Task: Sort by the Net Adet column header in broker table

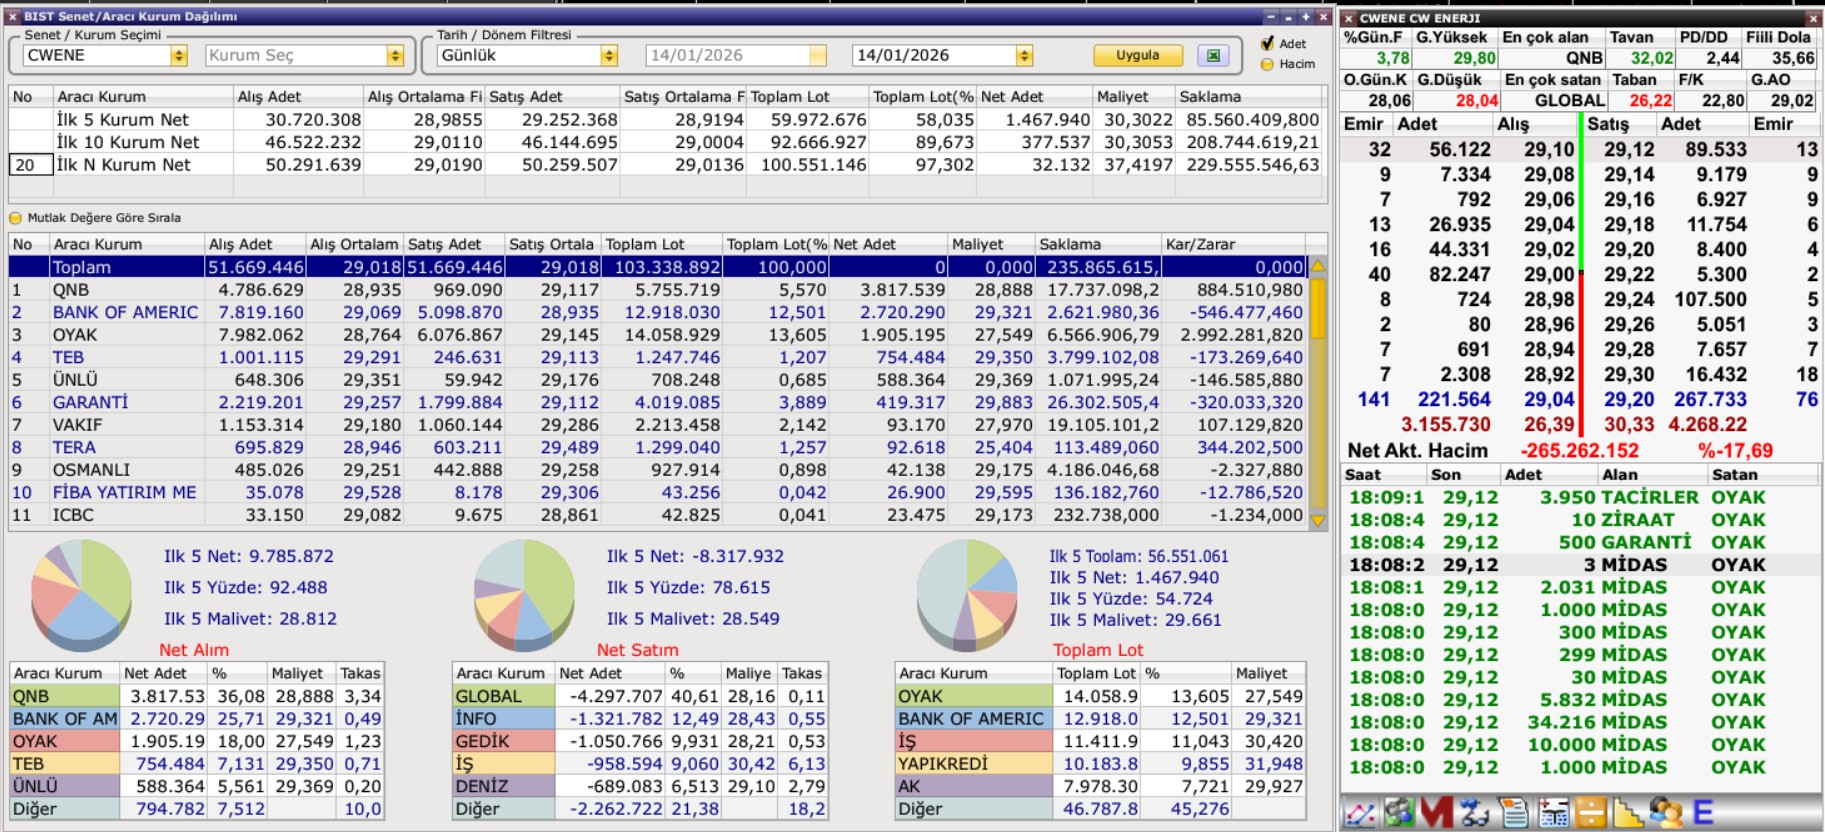Action: coord(887,244)
